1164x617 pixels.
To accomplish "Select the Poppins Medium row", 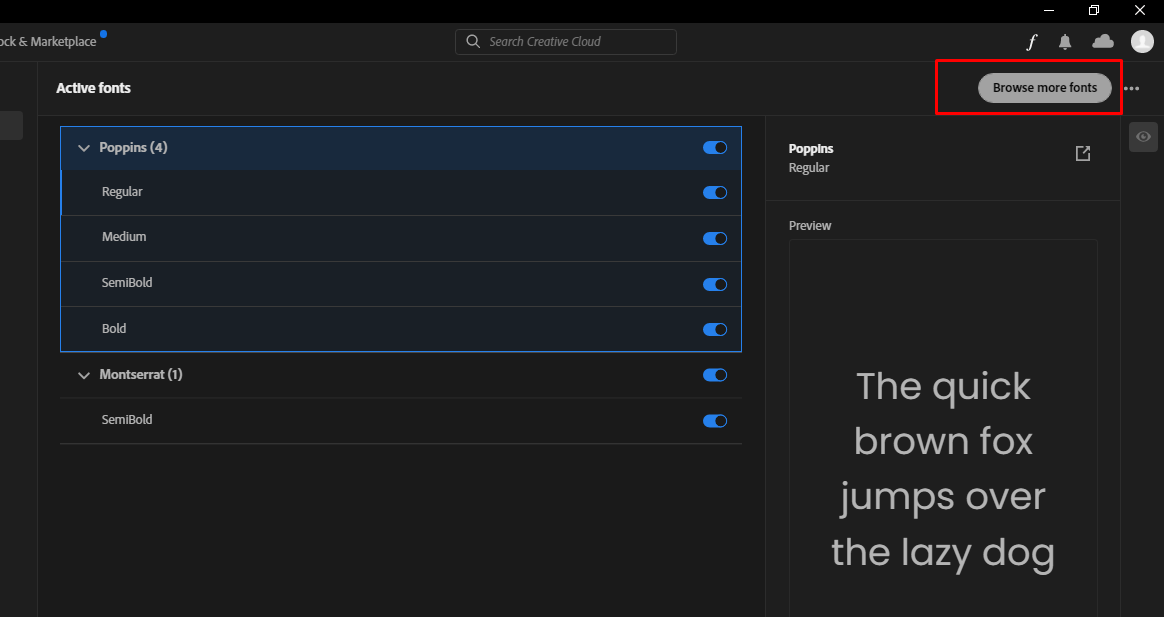I will click(401, 238).
